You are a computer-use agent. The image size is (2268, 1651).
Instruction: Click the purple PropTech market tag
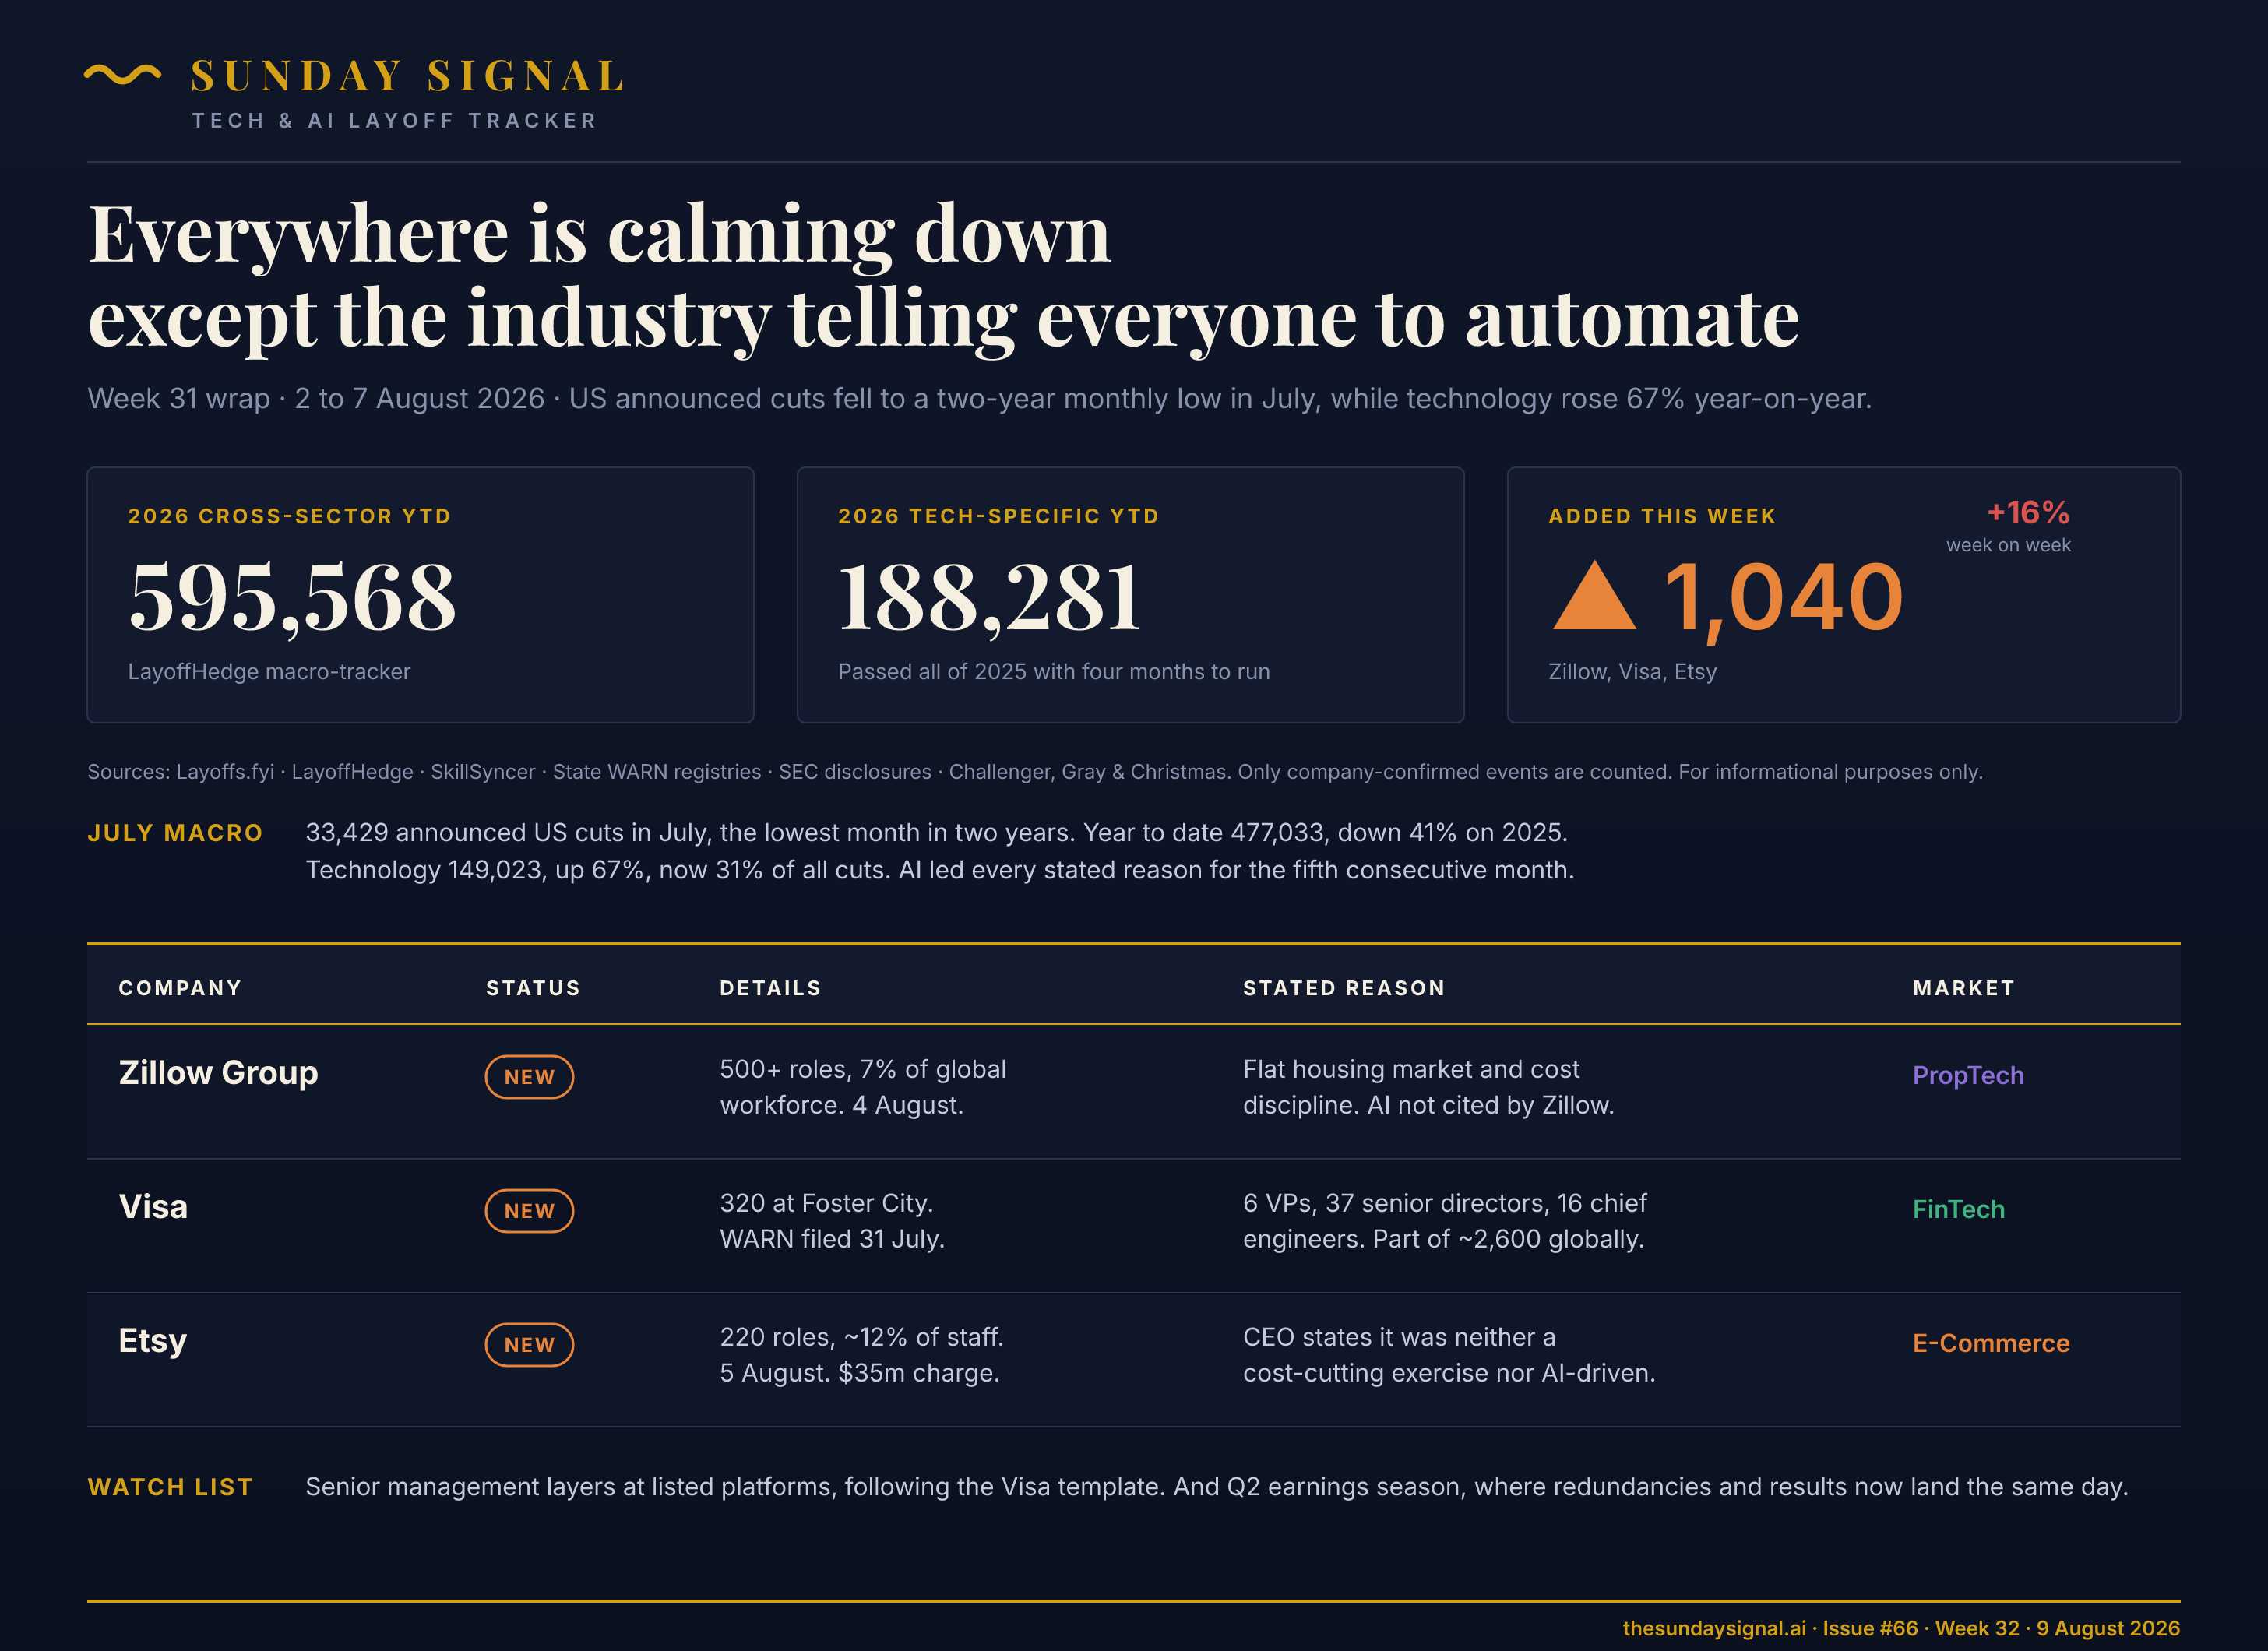(1968, 1075)
